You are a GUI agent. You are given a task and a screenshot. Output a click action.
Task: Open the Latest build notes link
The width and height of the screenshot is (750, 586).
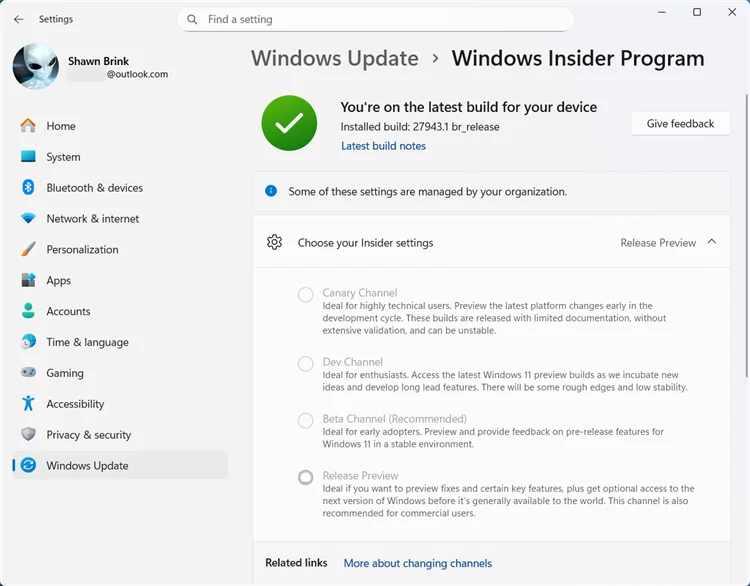pyautogui.click(x=383, y=146)
